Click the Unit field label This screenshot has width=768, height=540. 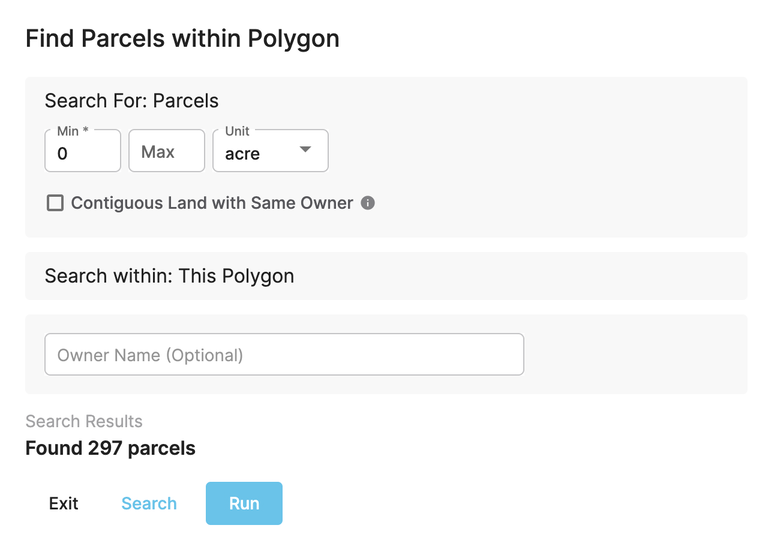click(x=237, y=131)
